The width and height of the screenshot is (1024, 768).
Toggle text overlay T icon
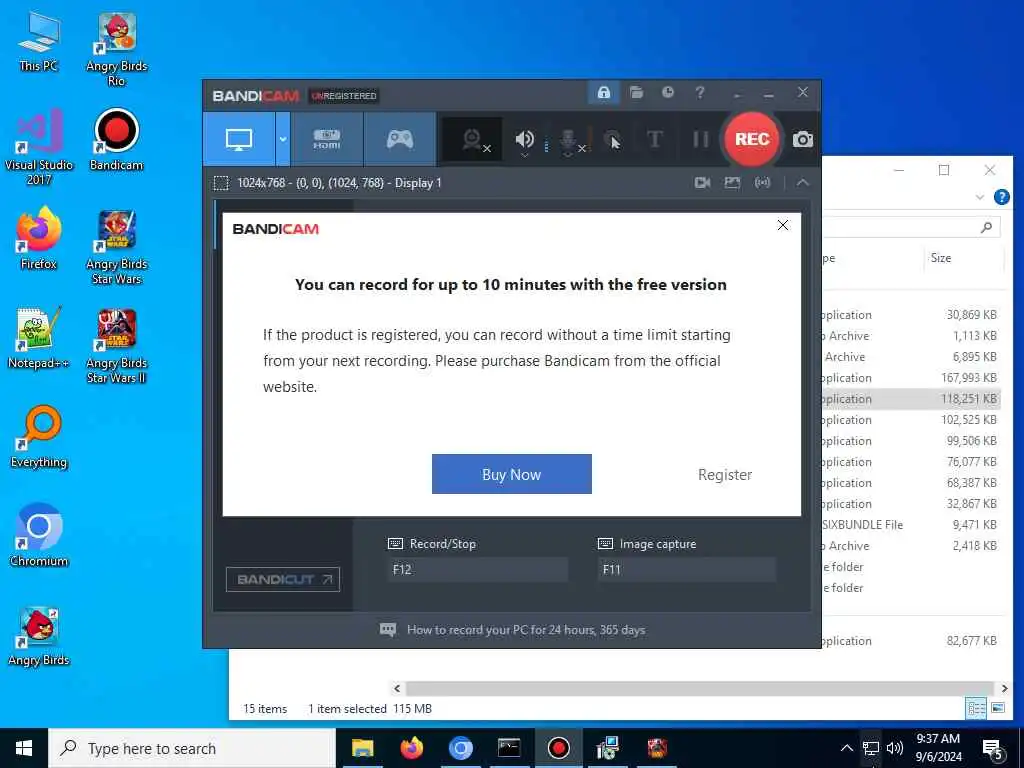coord(654,139)
